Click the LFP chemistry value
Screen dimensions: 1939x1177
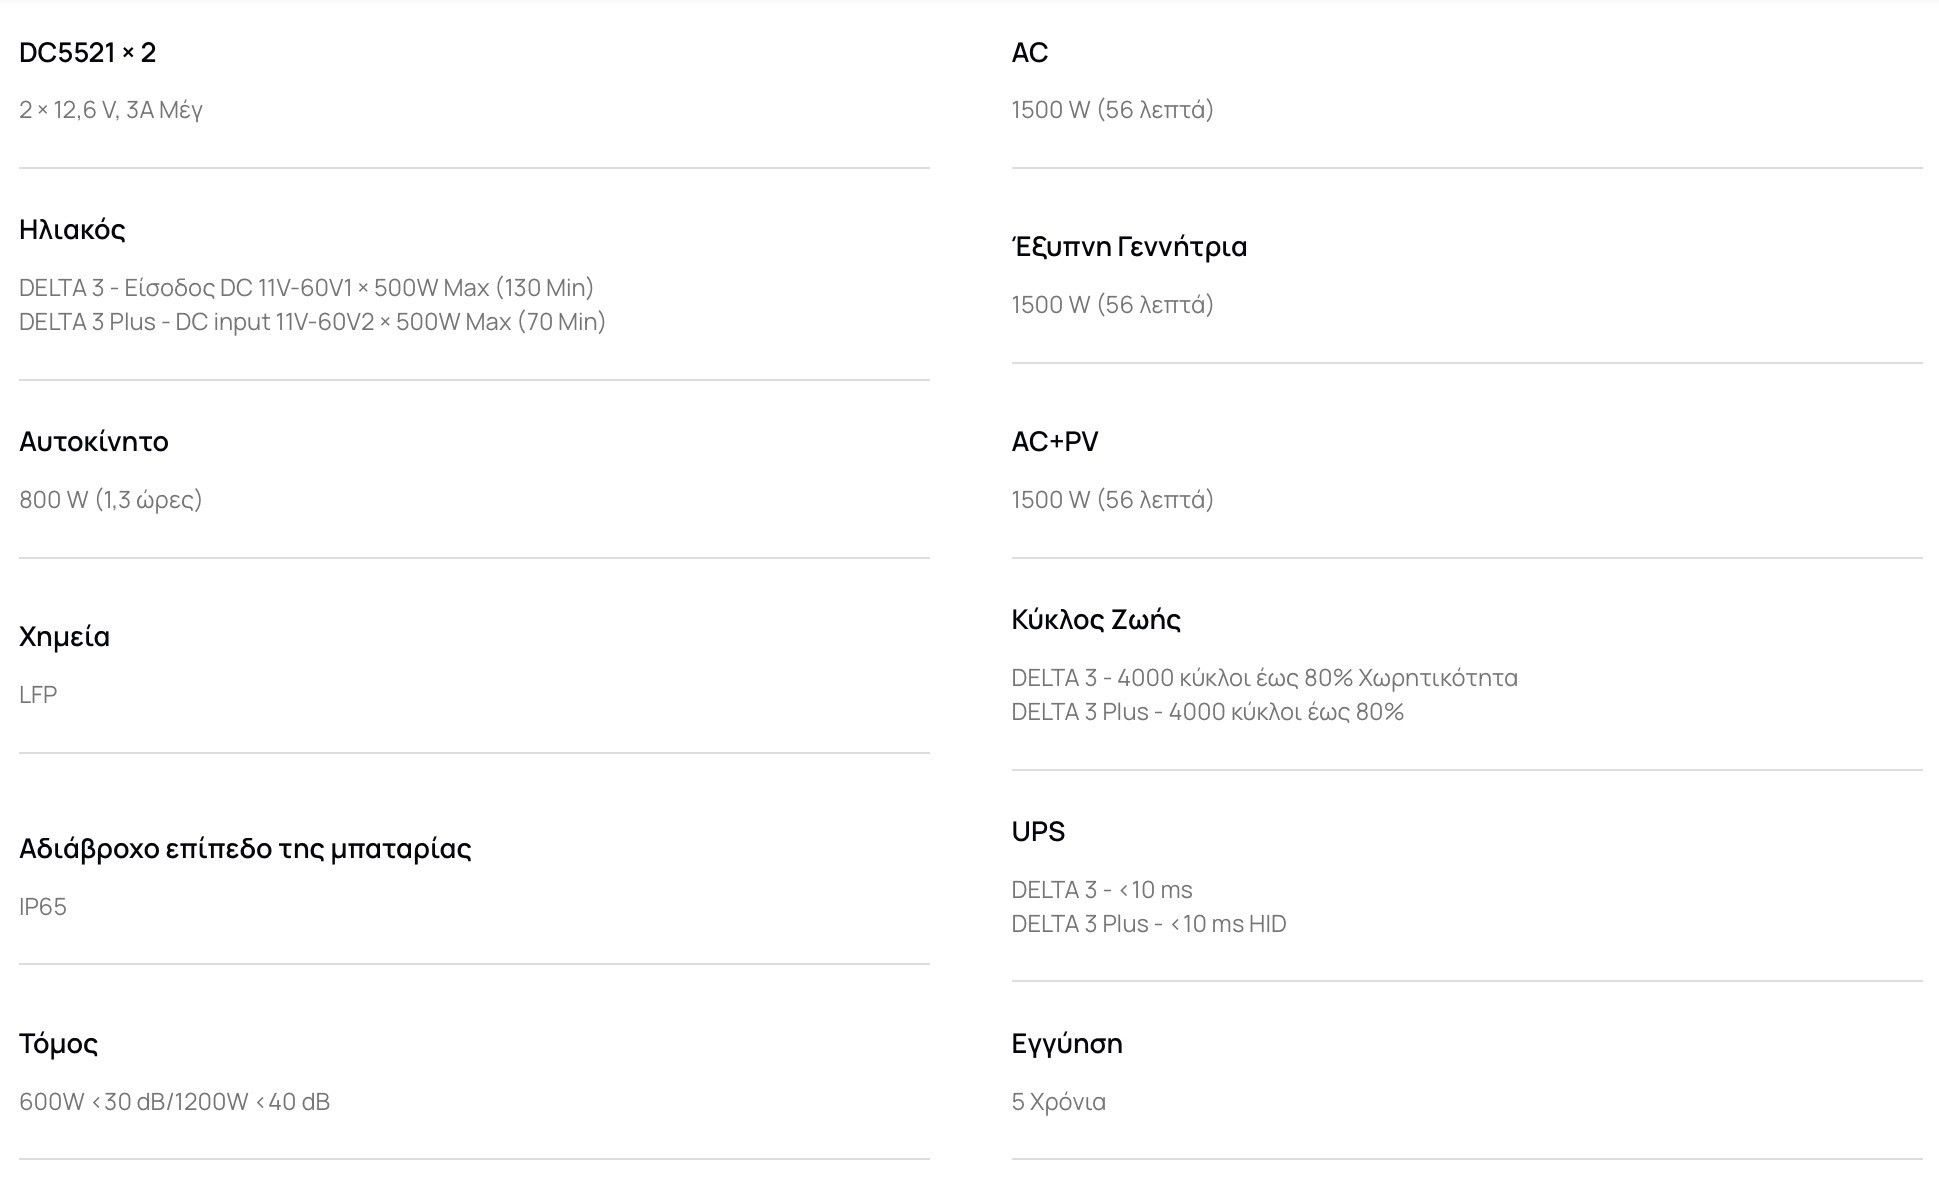38,695
